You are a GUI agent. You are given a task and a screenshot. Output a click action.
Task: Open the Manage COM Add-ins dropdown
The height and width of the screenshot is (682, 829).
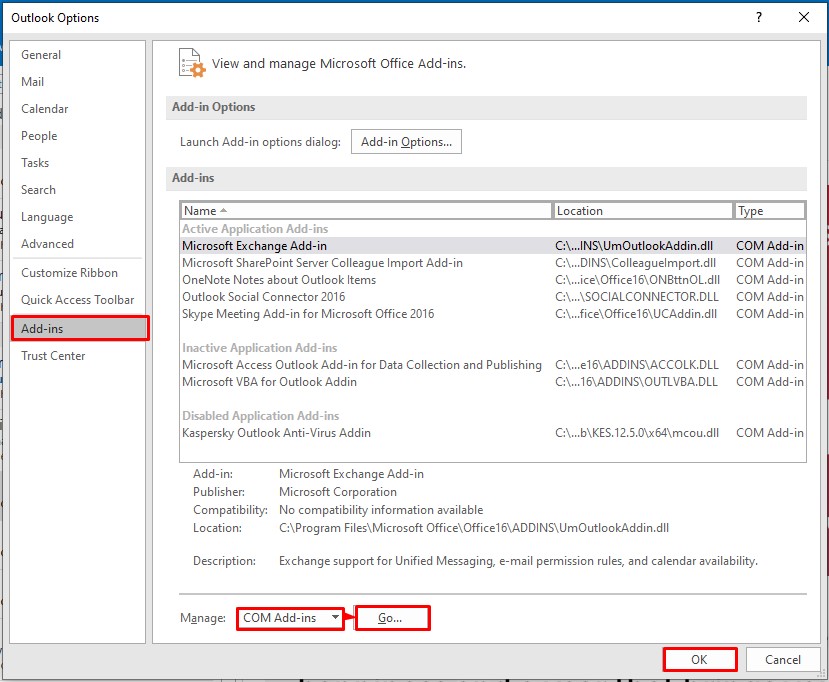(291, 618)
